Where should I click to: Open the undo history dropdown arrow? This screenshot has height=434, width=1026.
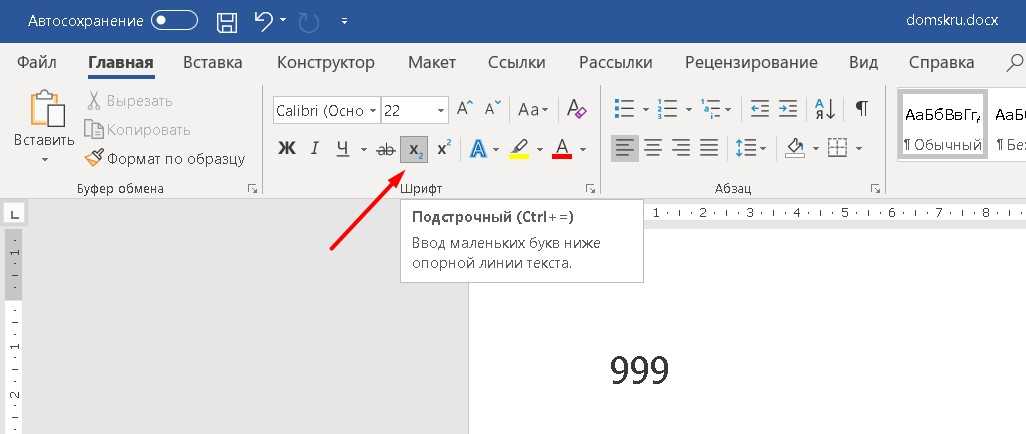[283, 20]
